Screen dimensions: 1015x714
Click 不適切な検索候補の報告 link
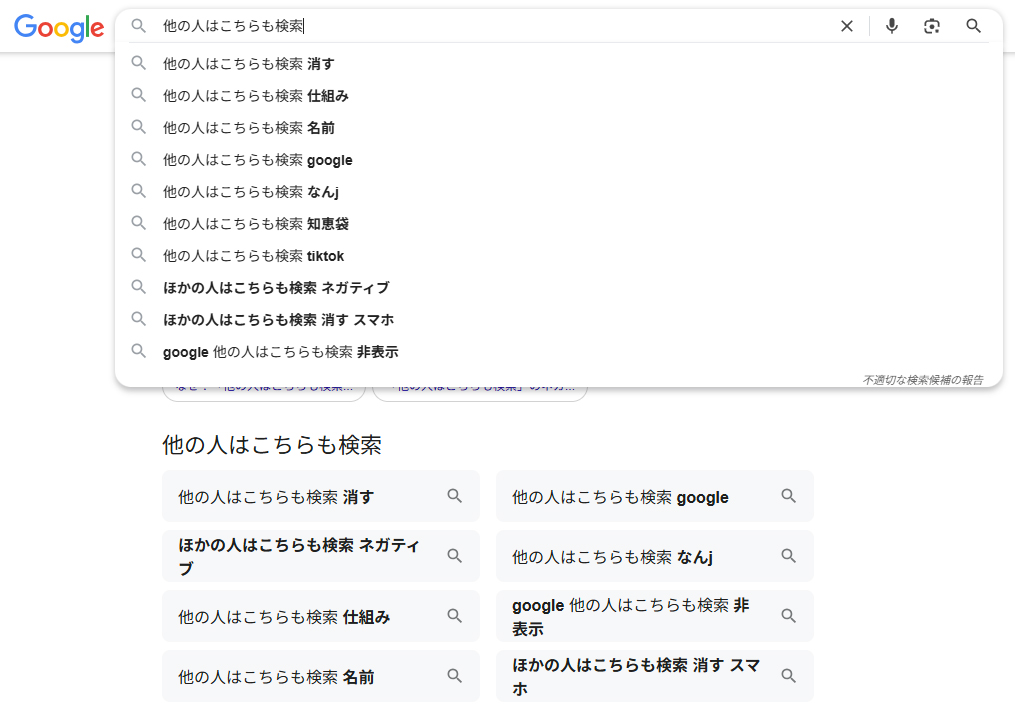pyautogui.click(x=922, y=380)
